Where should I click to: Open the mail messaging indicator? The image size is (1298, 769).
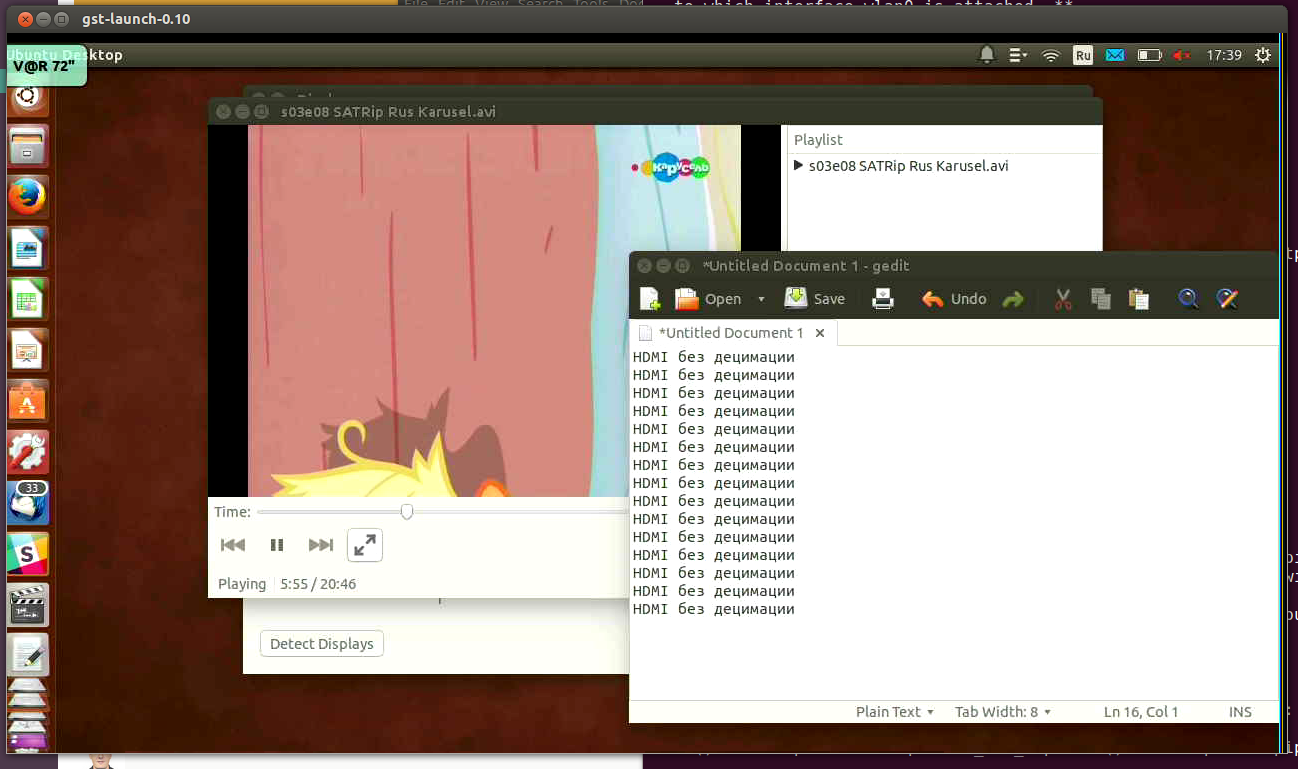[x=1115, y=55]
